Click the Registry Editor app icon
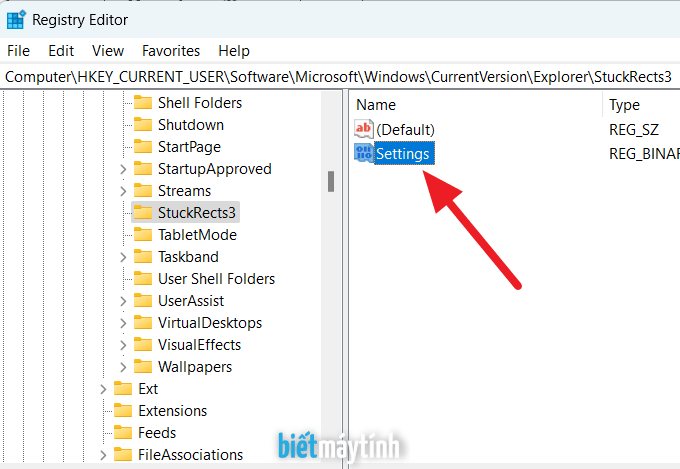The width and height of the screenshot is (680, 469). coord(16,20)
